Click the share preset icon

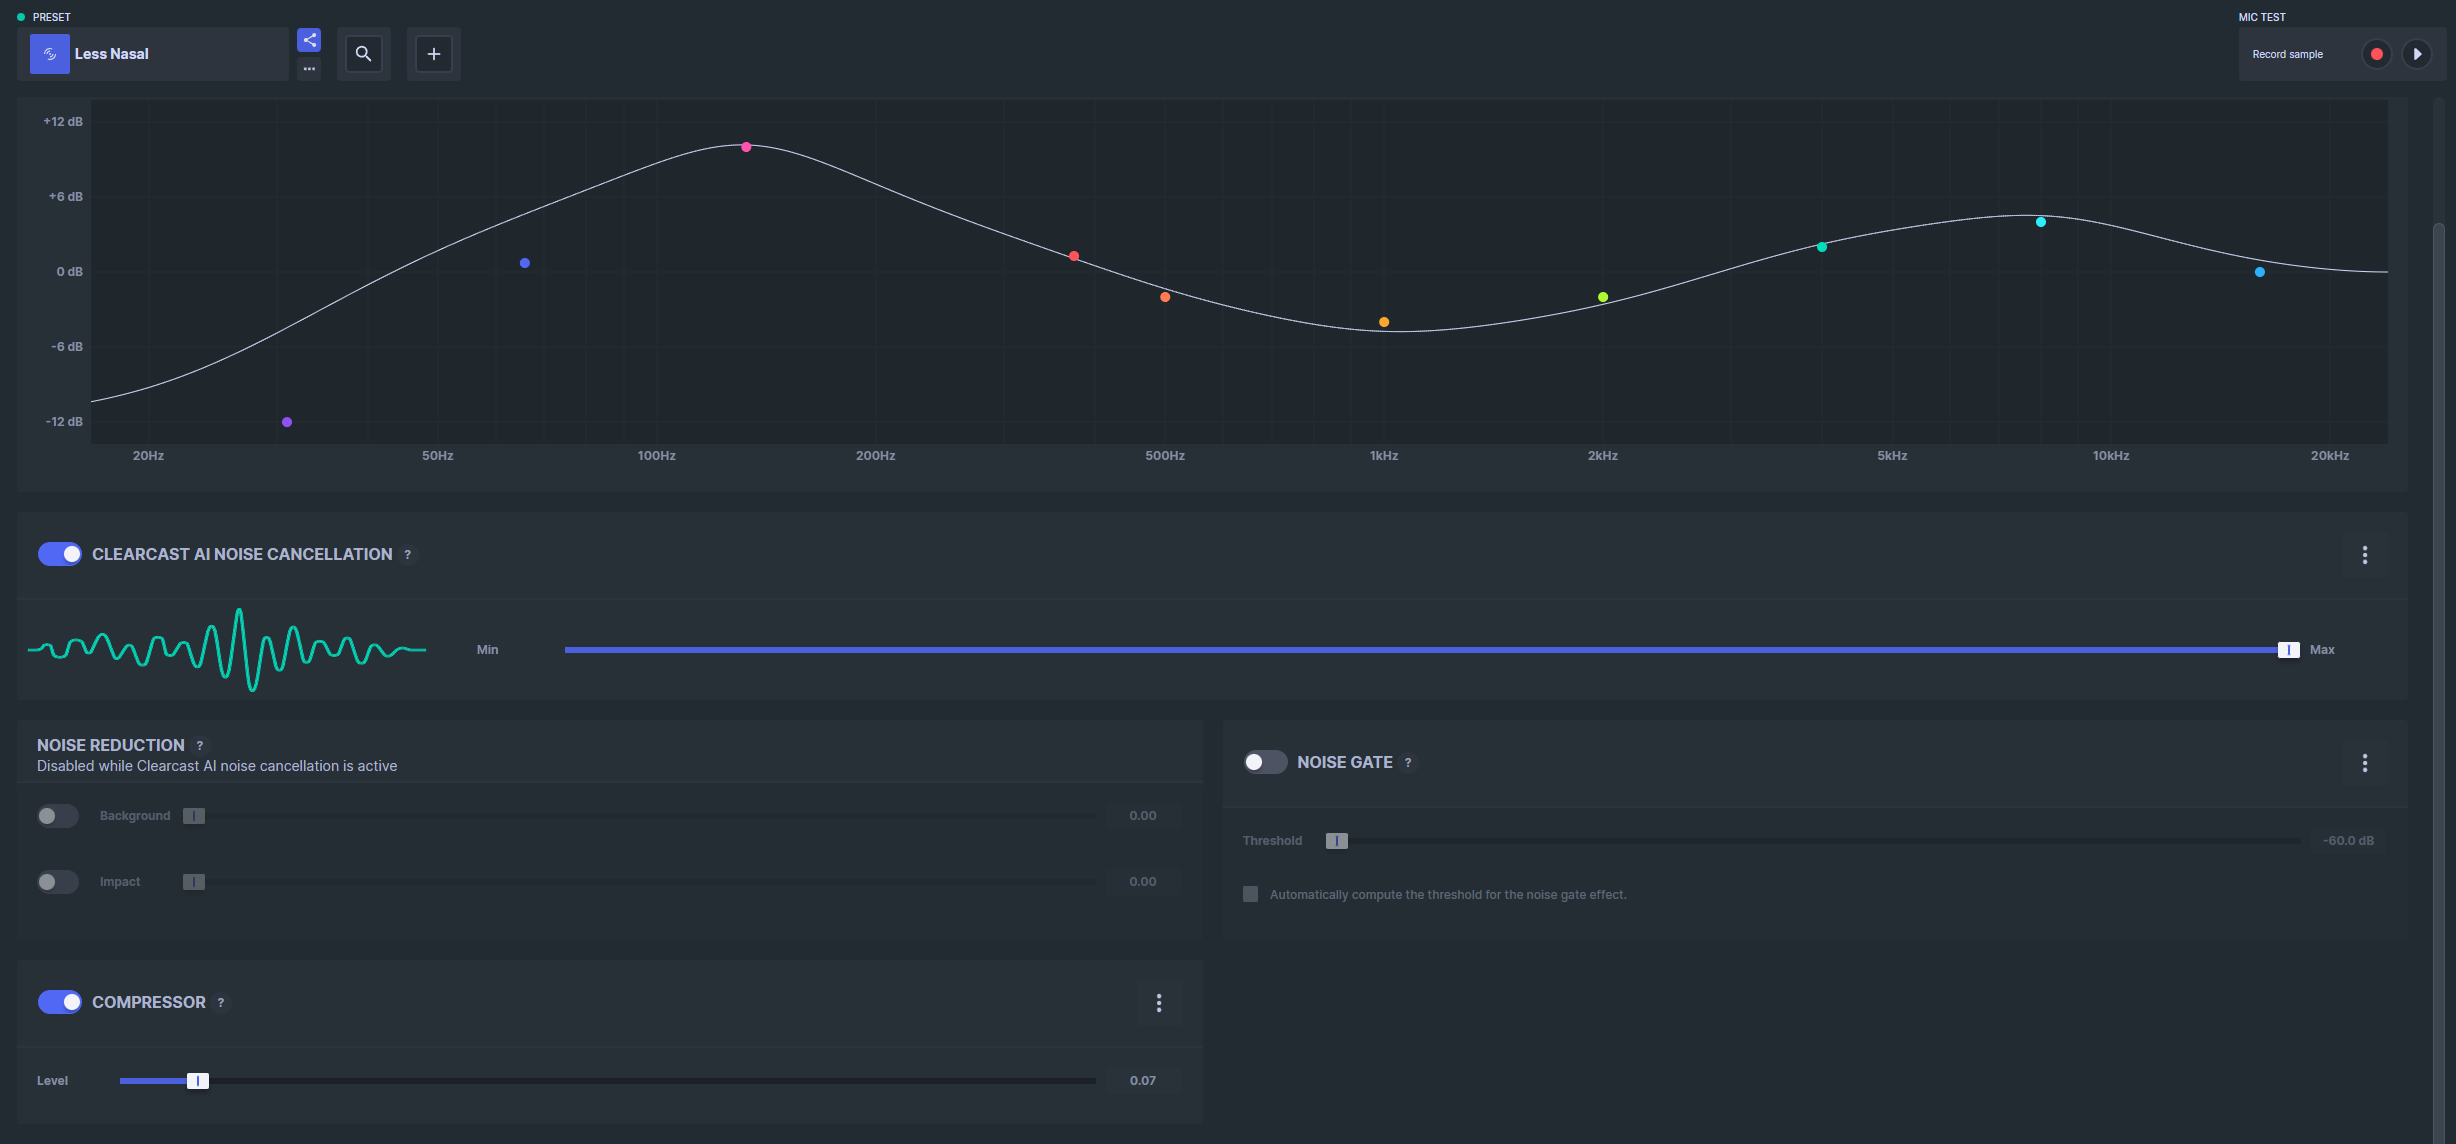coord(309,40)
